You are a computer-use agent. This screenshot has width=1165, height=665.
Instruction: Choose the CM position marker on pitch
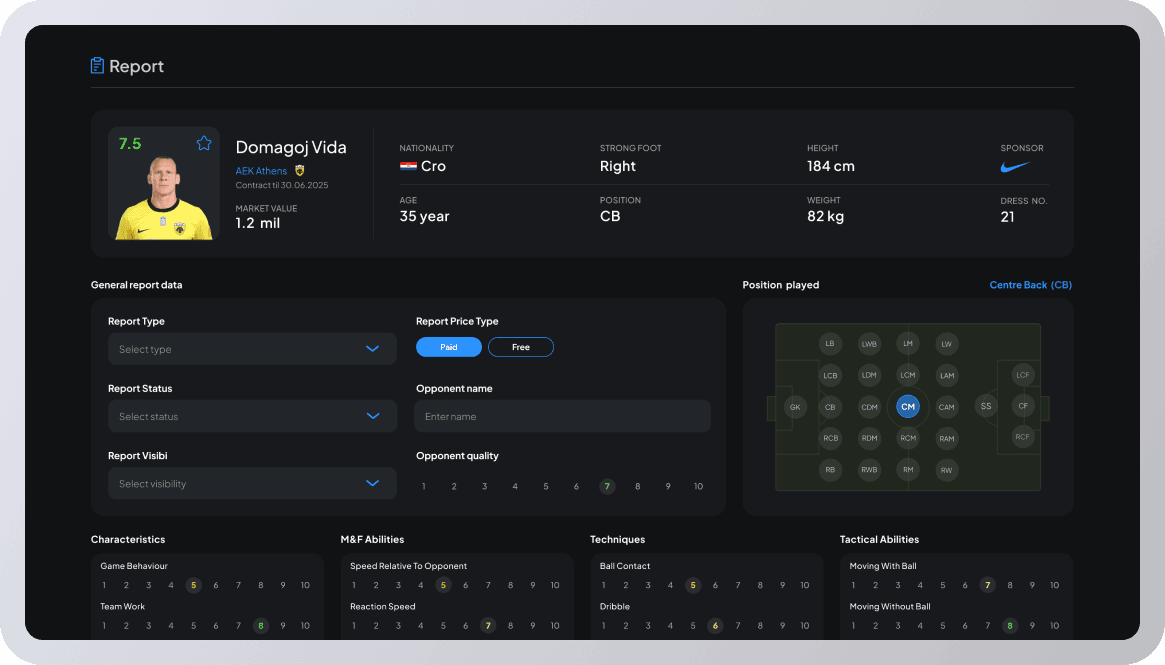pos(907,407)
